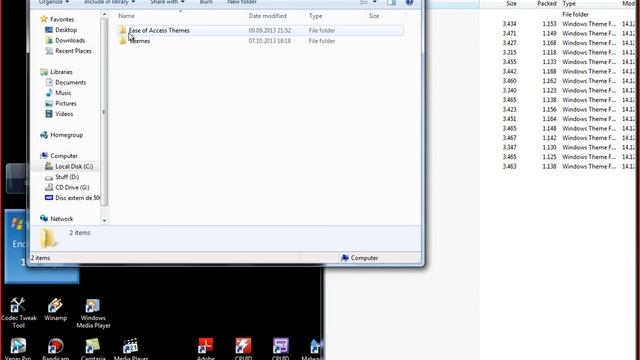640x360 pixels.
Task: Open the Codec Tweak Tool desktop shortcut
Action: pos(18,313)
